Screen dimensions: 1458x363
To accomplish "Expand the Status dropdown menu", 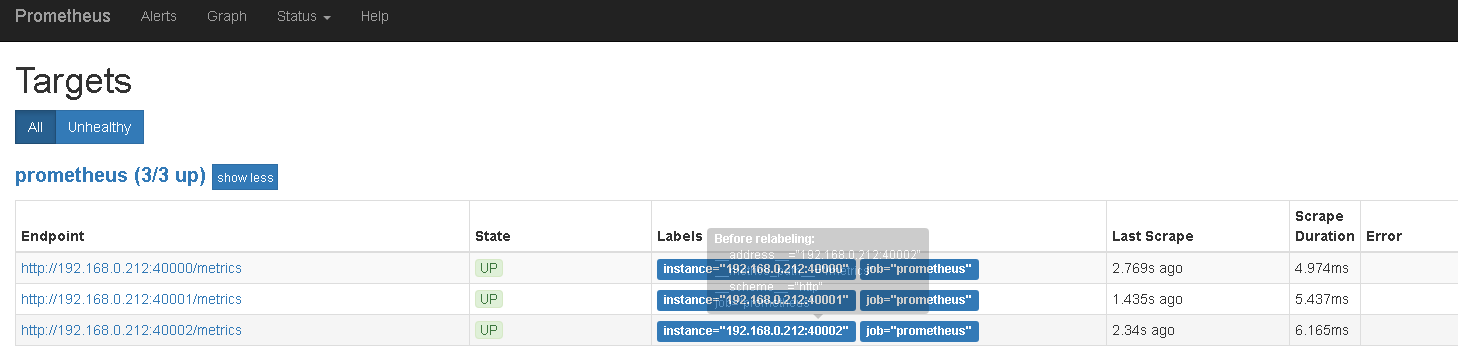I will [x=304, y=16].
